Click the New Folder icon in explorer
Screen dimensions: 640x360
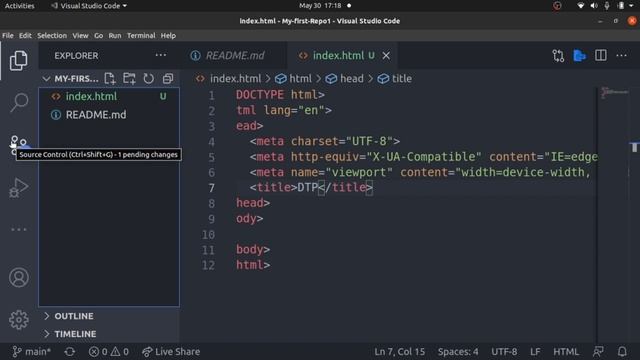(x=129, y=78)
